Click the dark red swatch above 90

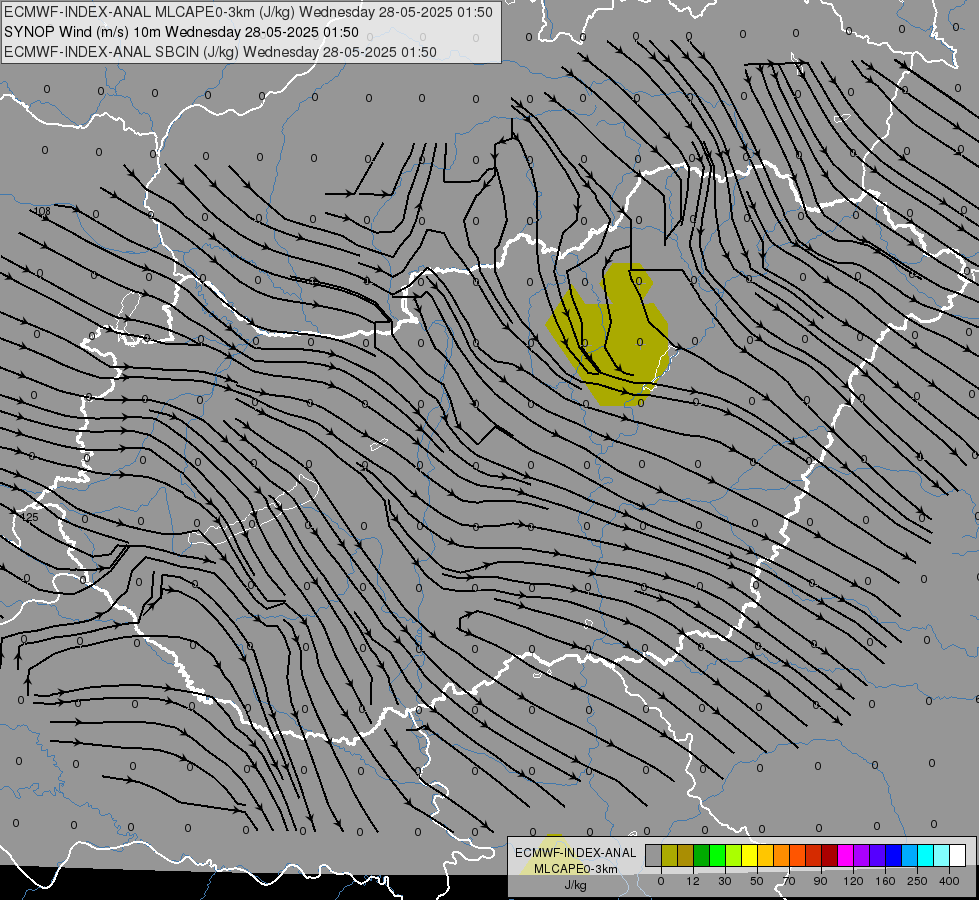pos(829,855)
